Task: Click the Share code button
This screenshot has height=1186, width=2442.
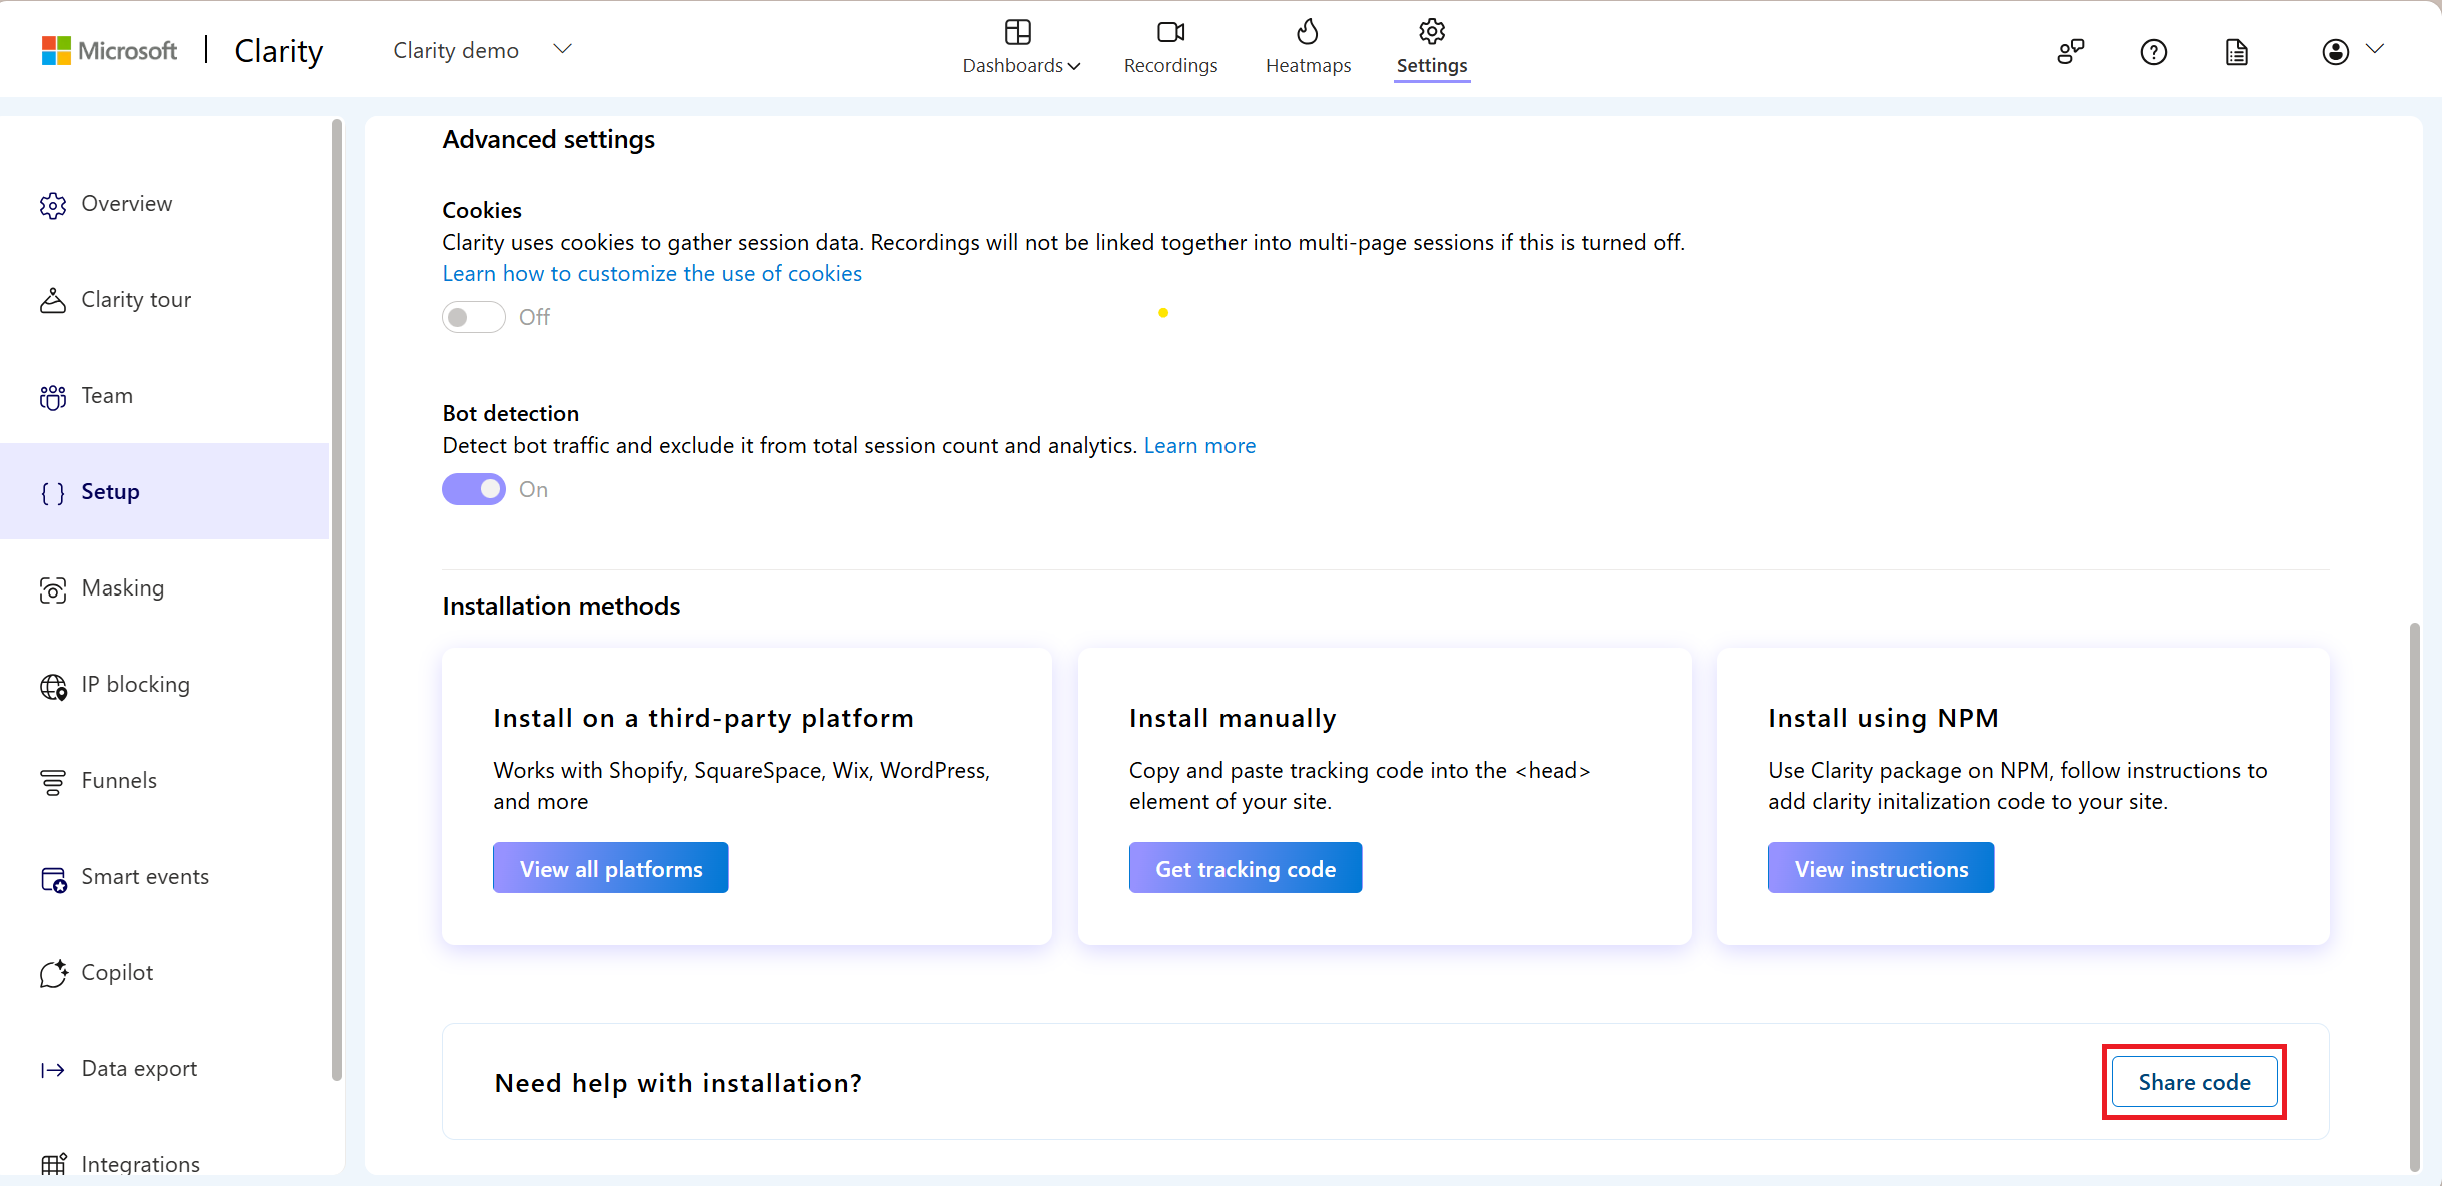Action: coord(2192,1082)
